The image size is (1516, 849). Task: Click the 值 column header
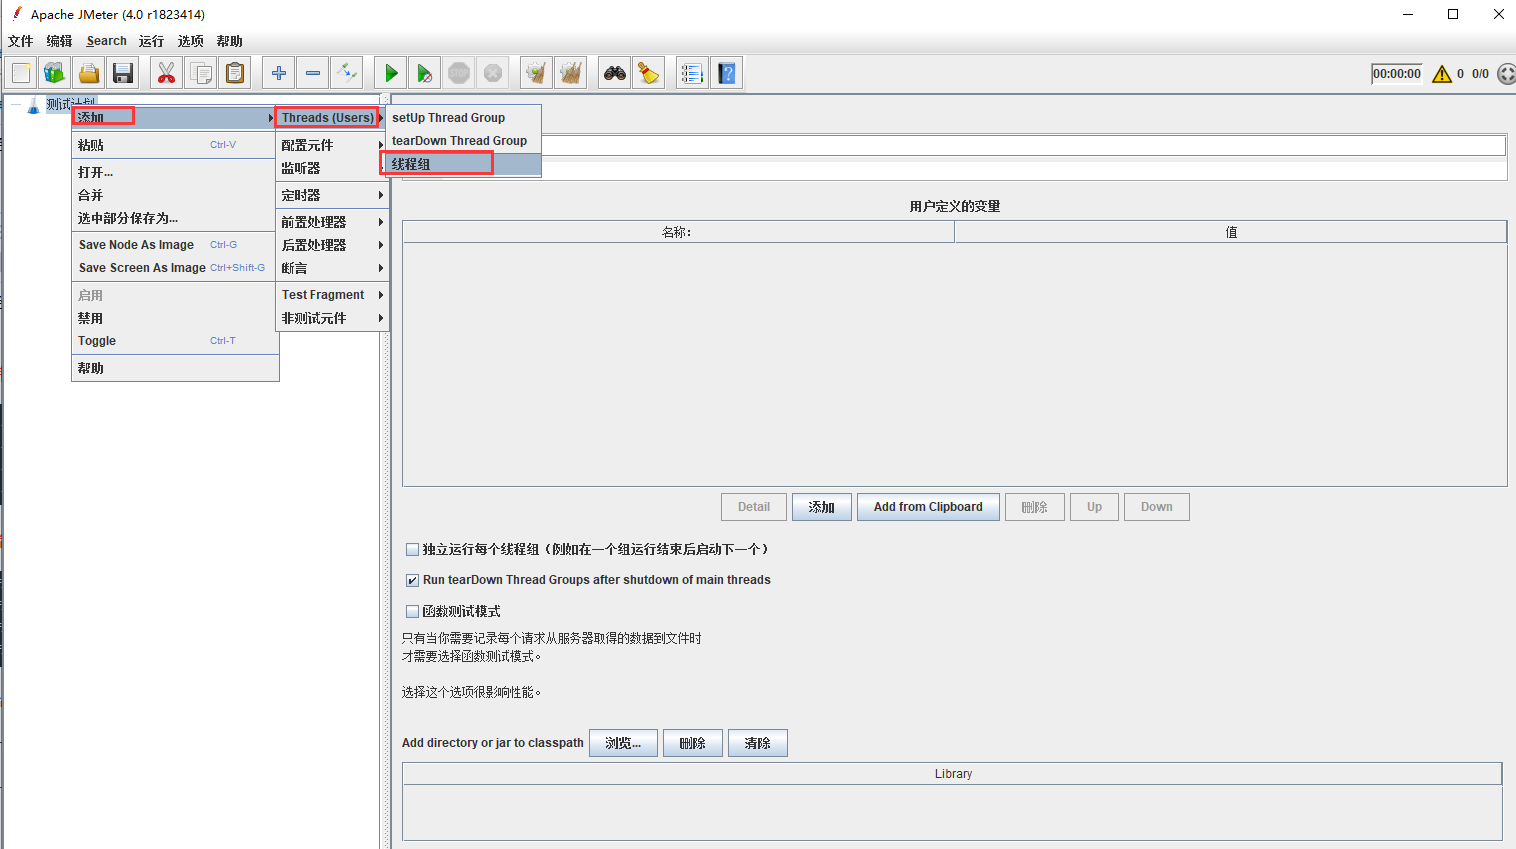[1231, 232]
